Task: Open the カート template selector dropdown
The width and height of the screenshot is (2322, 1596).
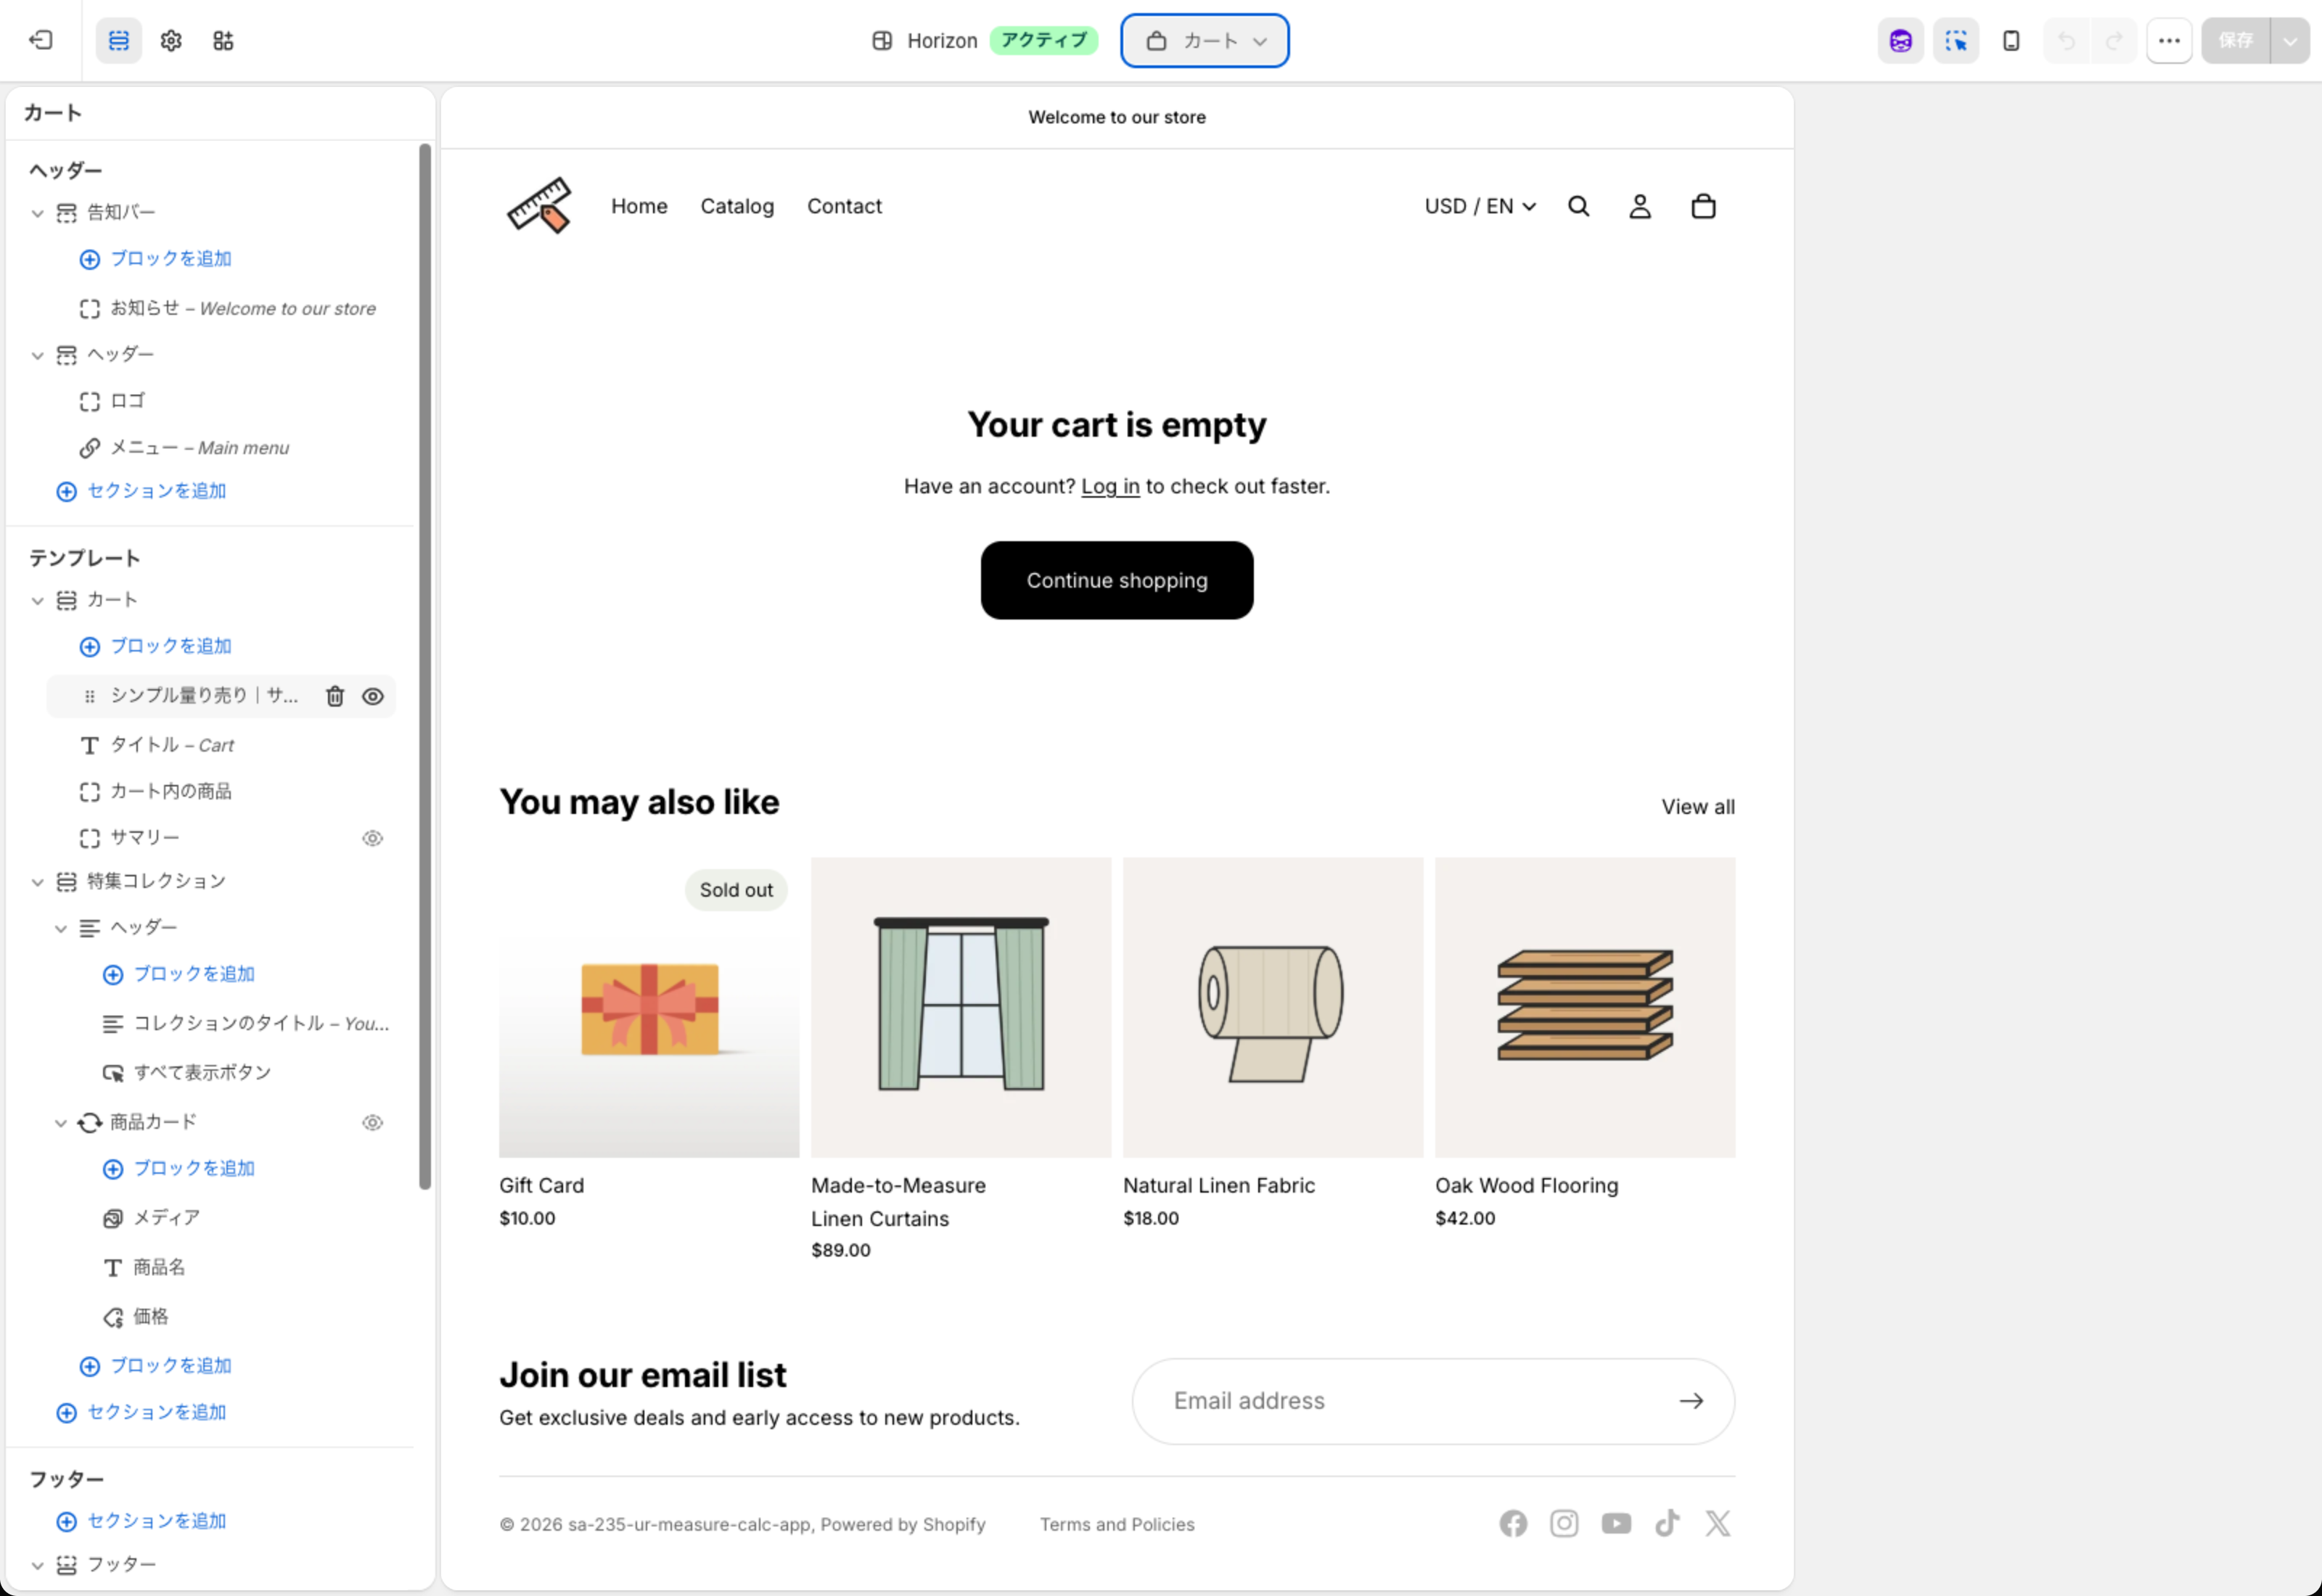Action: (x=1205, y=41)
